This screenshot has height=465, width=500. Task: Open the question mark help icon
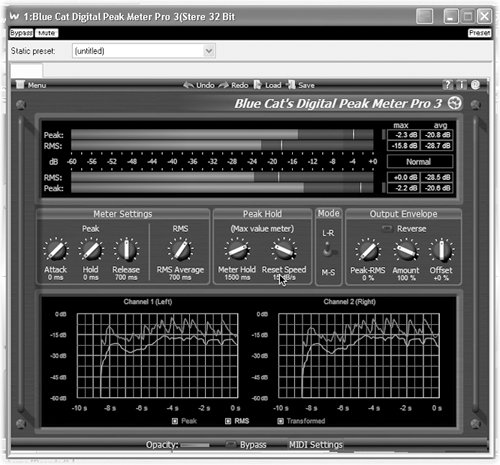[x=447, y=85]
